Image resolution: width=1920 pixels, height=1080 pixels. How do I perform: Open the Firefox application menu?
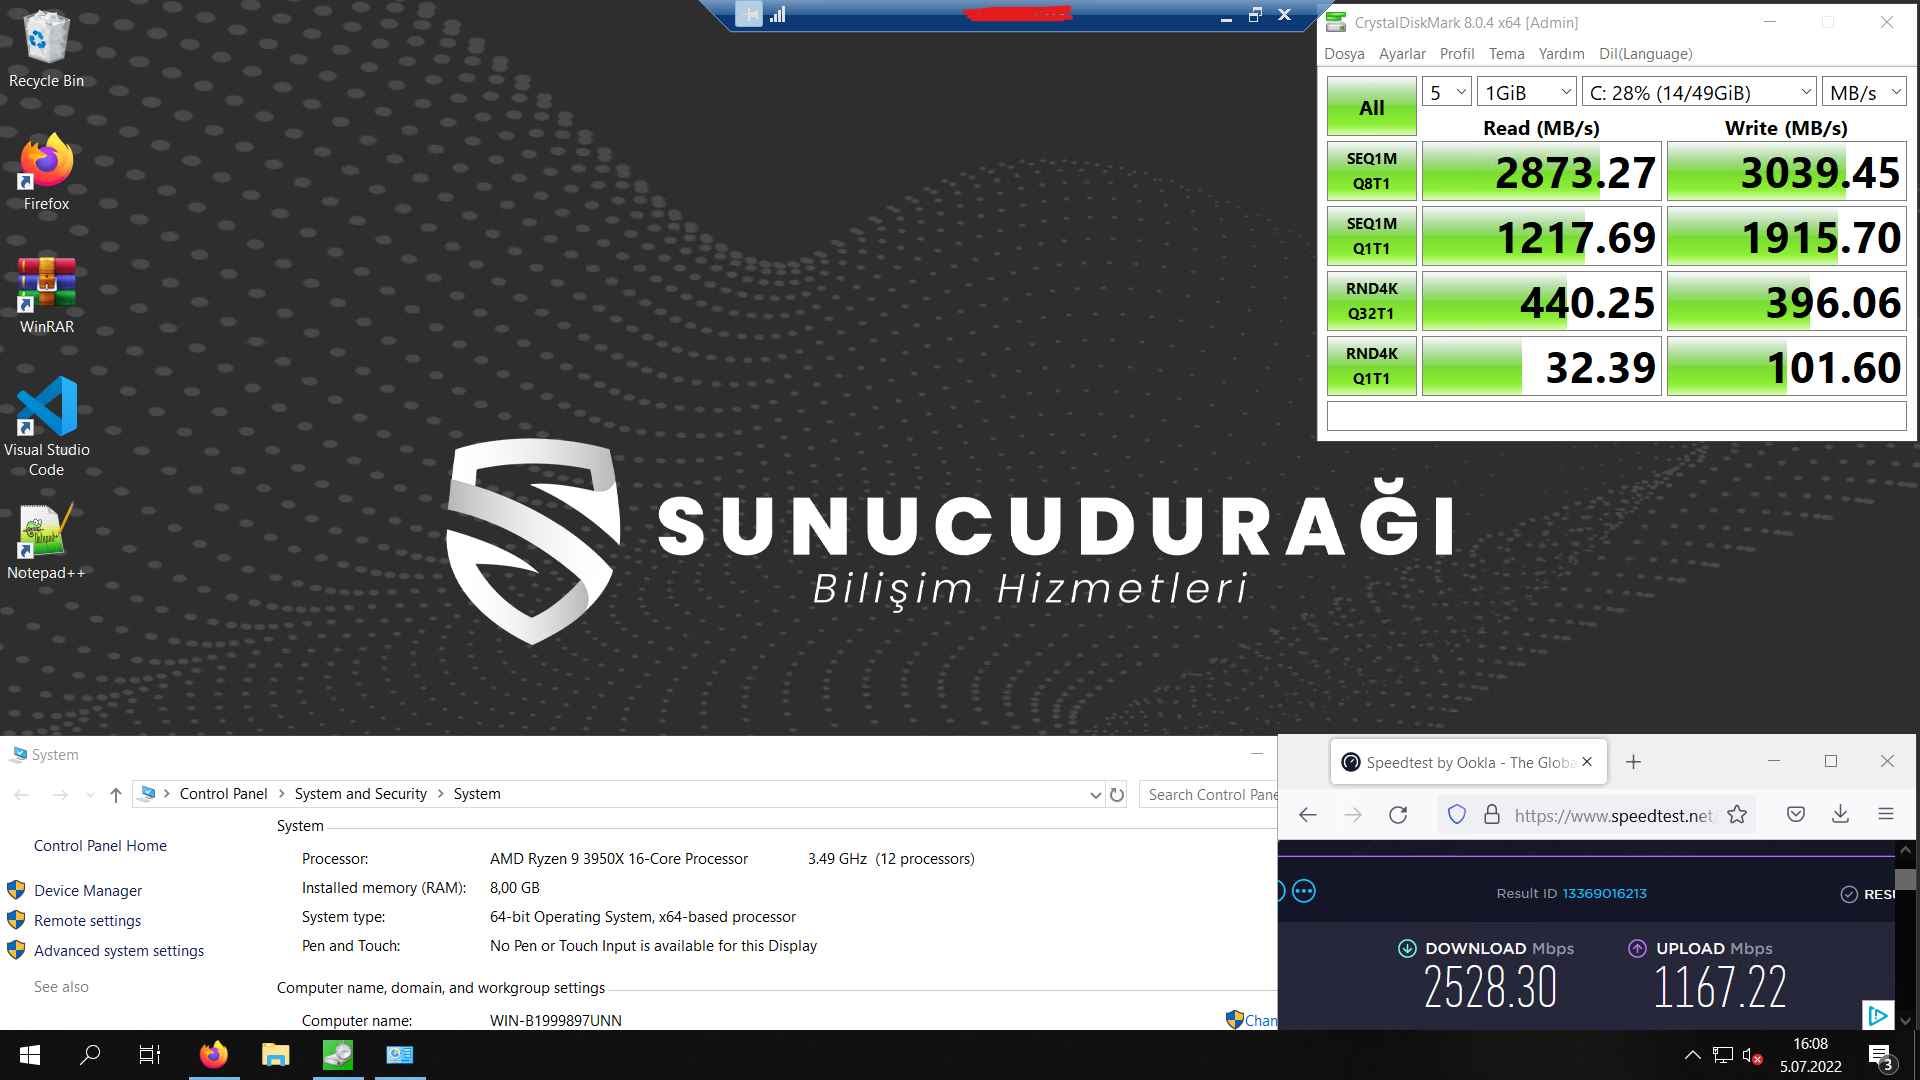(1886, 815)
